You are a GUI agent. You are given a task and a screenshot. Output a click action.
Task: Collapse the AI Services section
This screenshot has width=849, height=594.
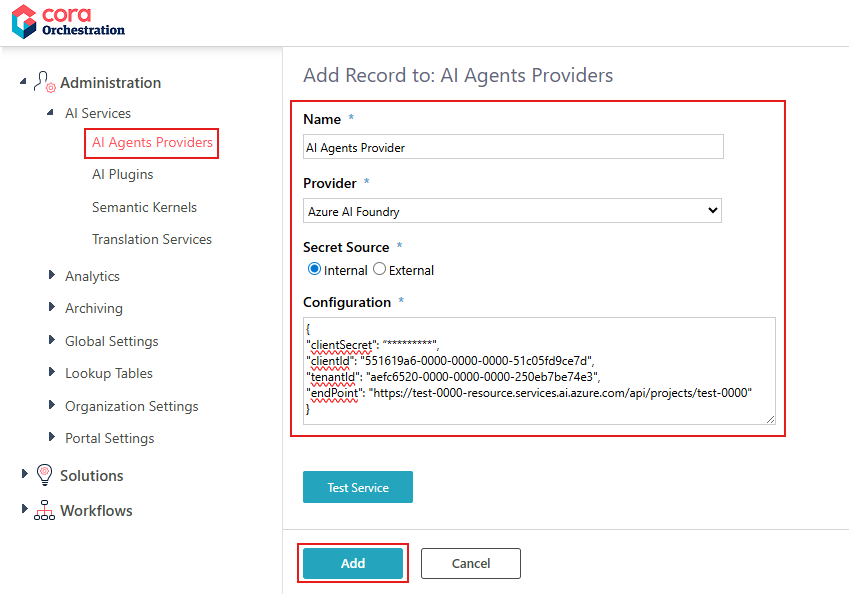click(51, 113)
